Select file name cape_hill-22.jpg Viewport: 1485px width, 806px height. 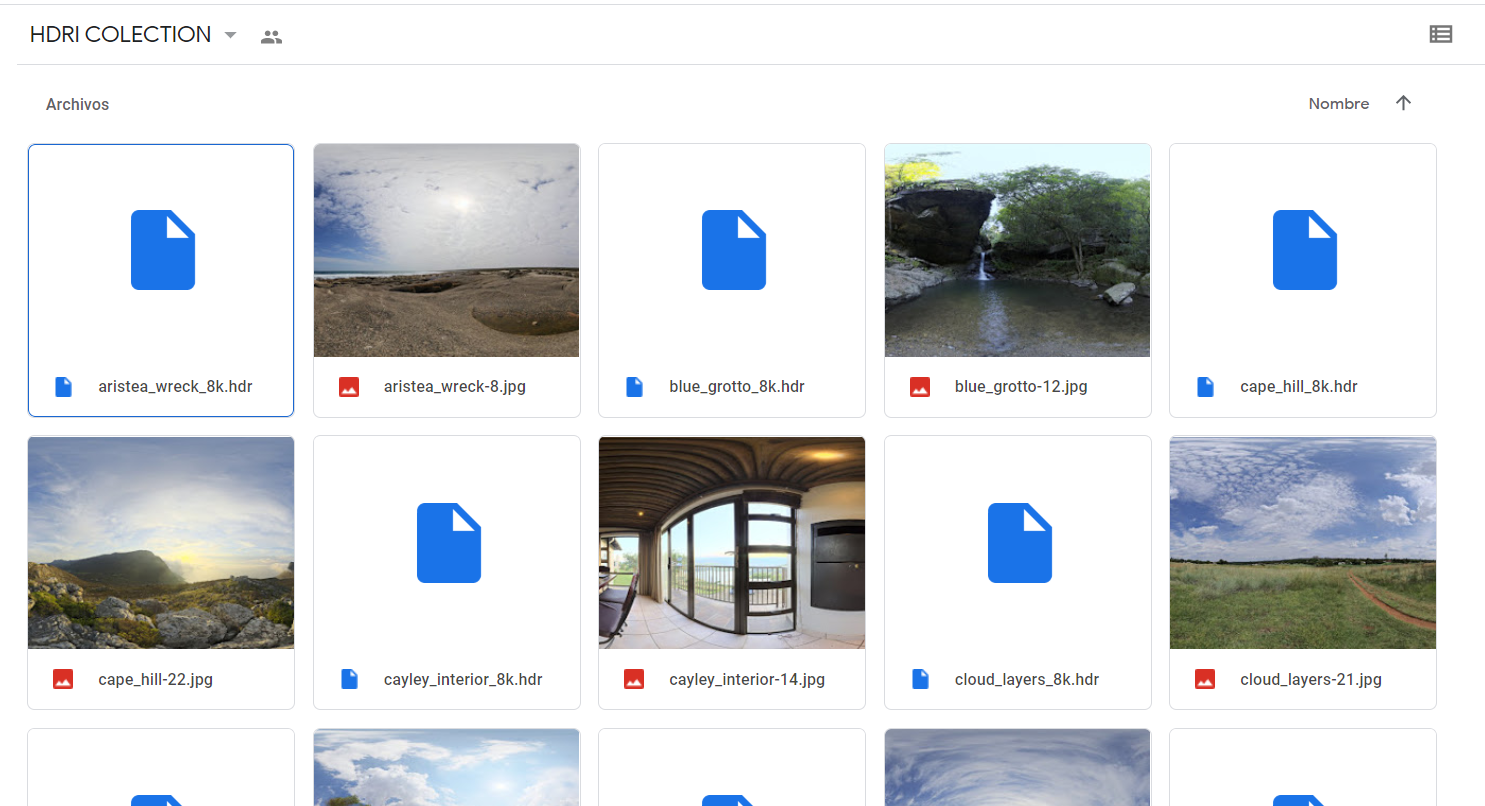click(155, 679)
